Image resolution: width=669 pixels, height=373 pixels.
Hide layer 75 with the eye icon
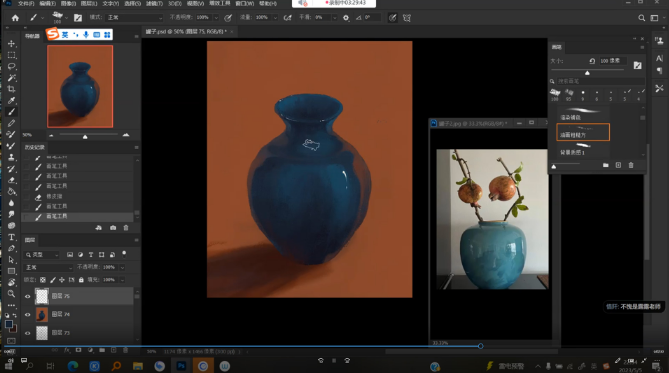(28, 296)
